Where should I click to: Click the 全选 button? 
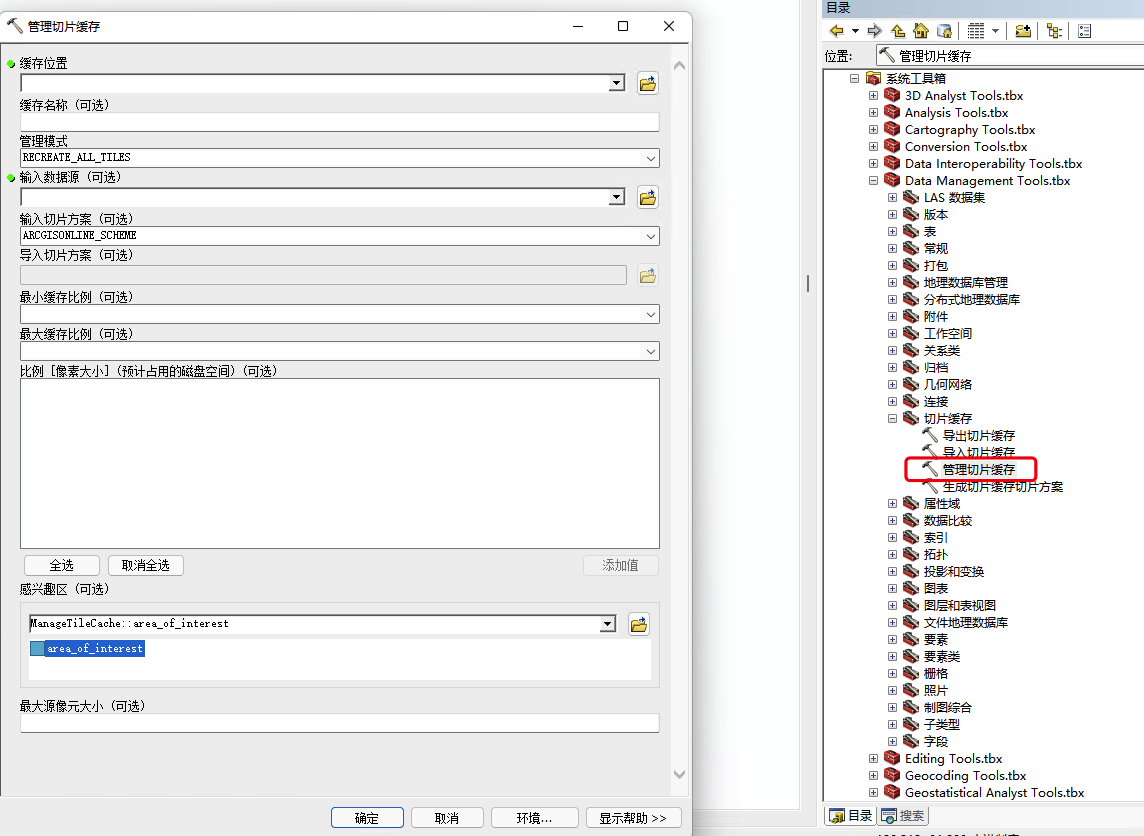[62, 565]
